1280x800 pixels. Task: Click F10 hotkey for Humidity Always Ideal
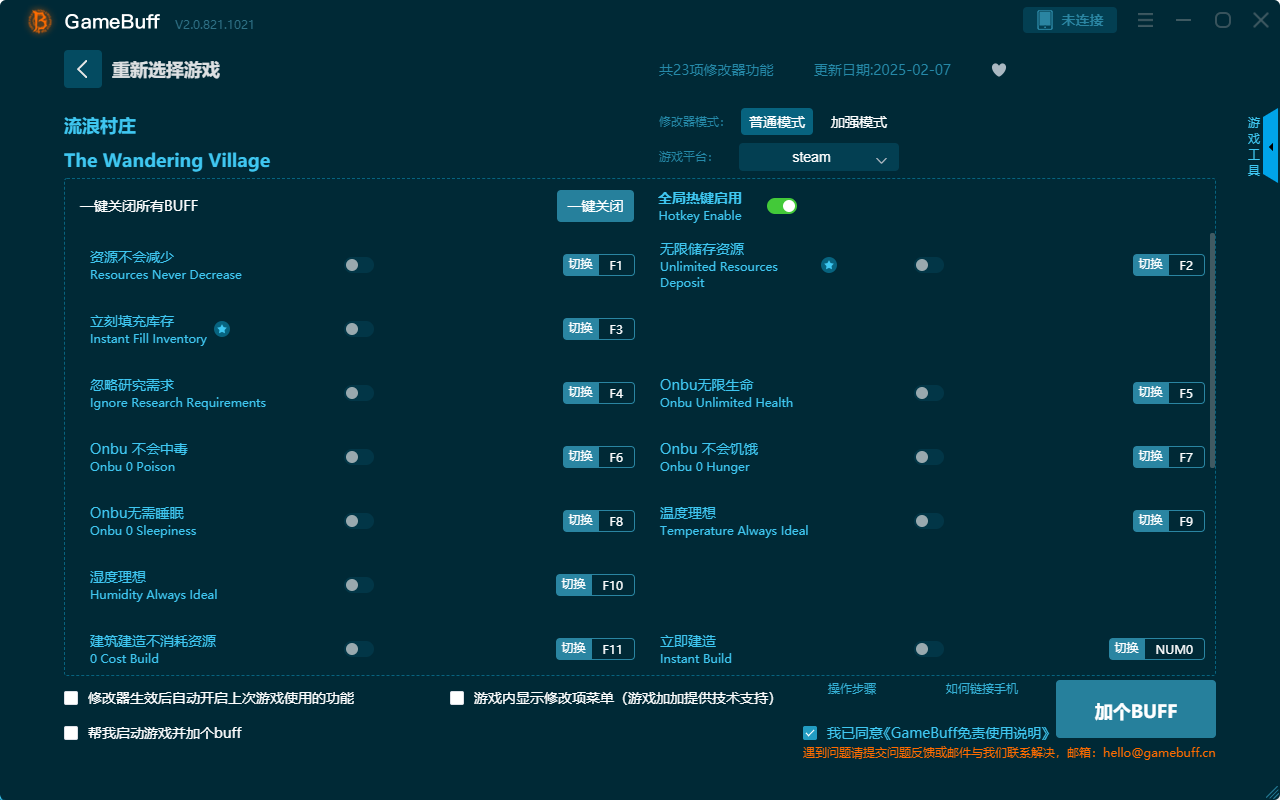click(596, 585)
